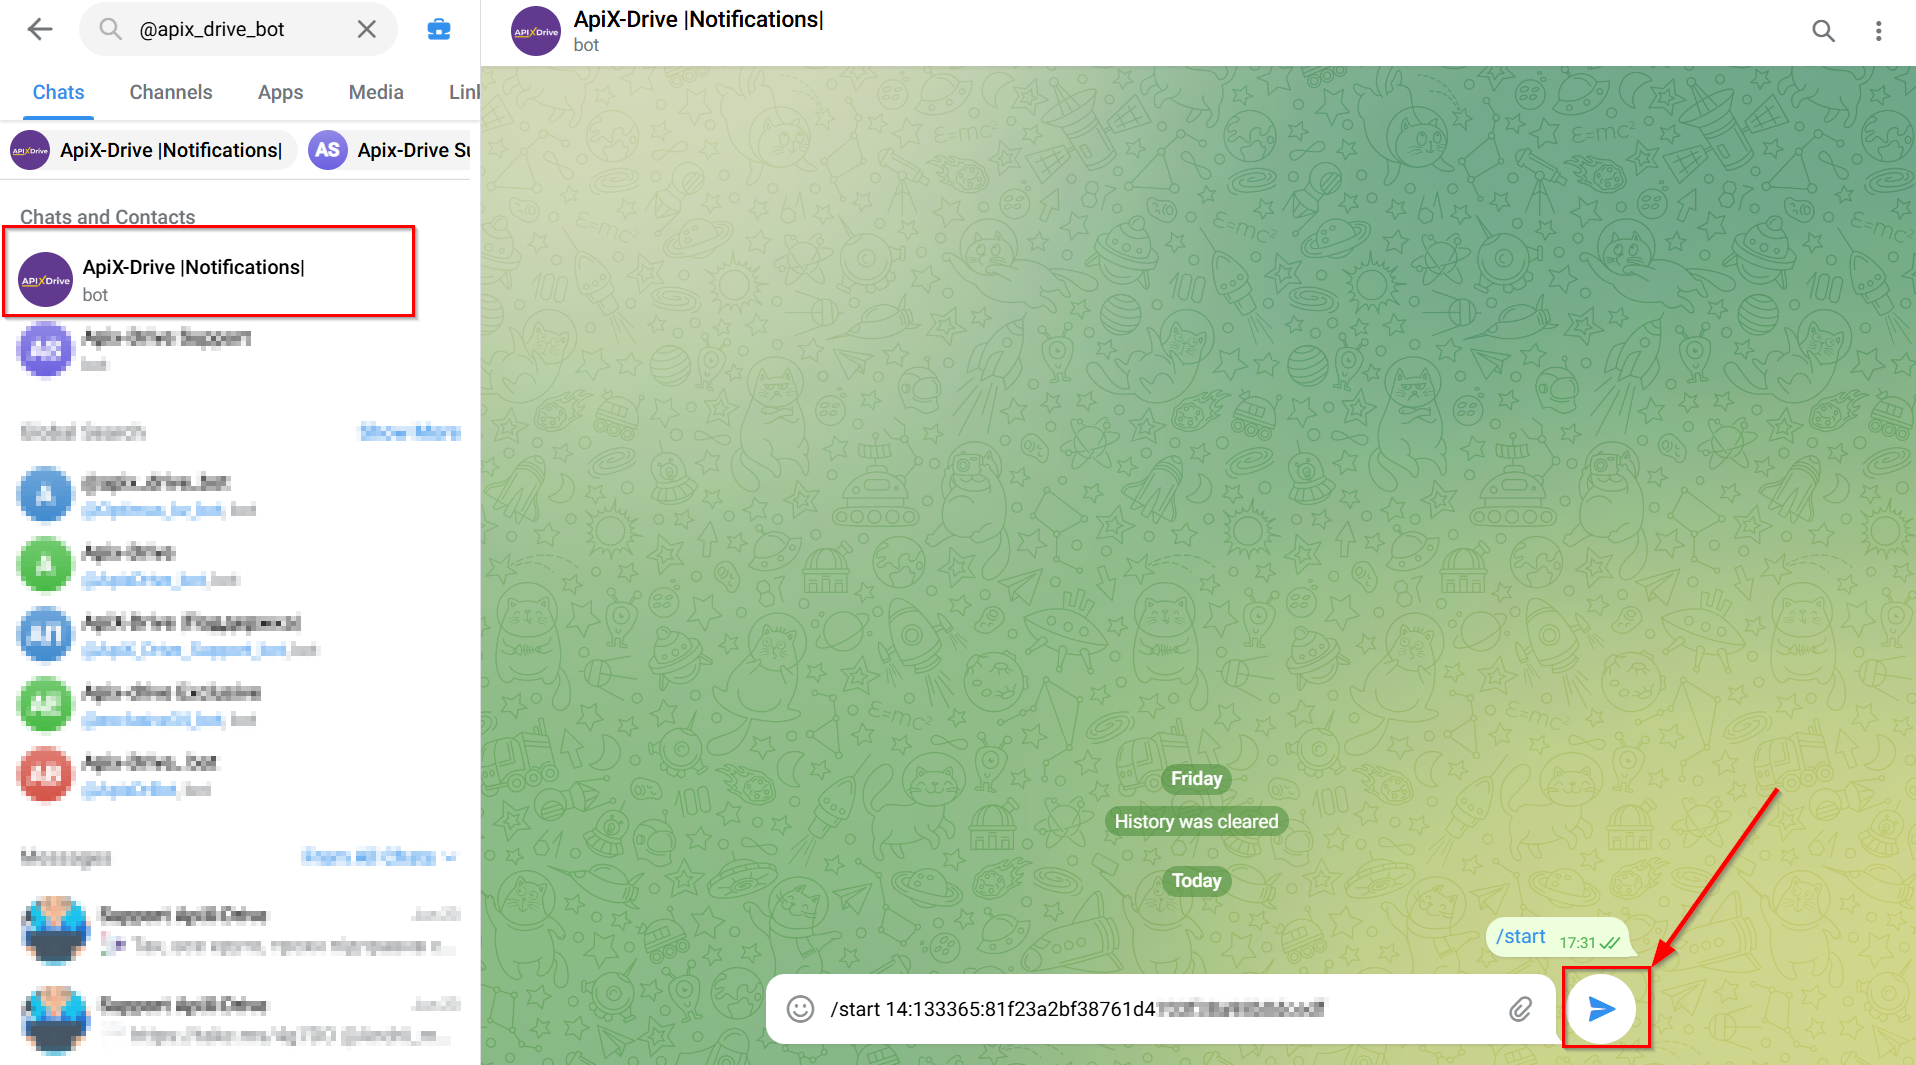Switch to the Chats tab
The height and width of the screenshot is (1065, 1916).
click(x=58, y=92)
